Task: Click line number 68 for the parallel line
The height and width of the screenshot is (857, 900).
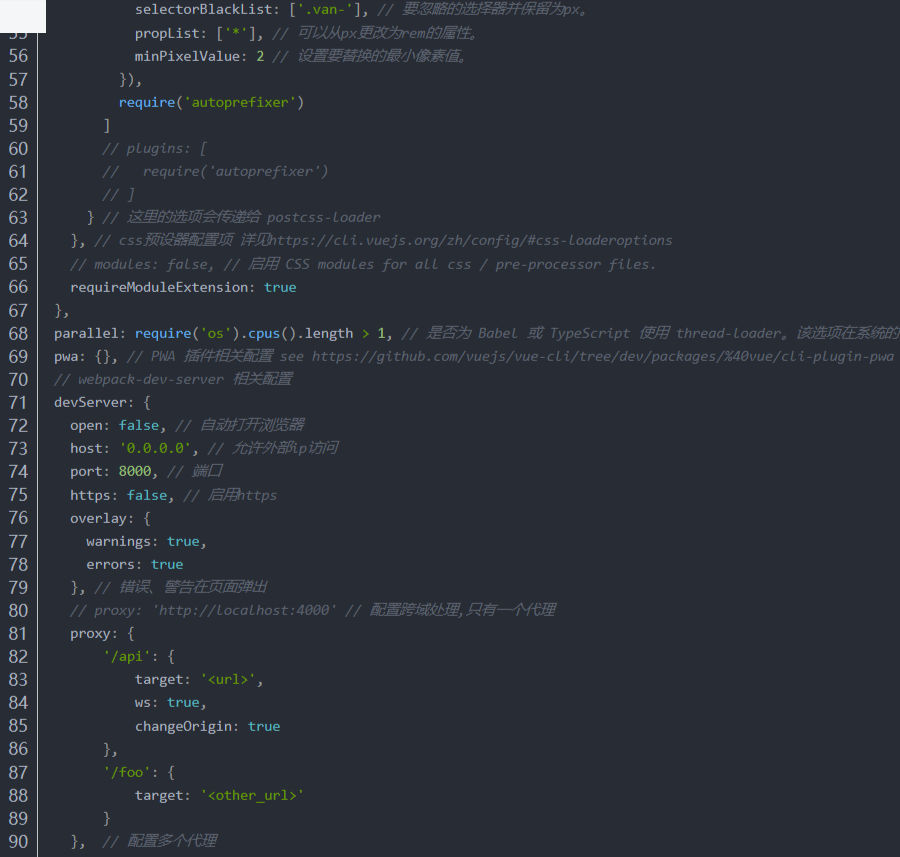Action: pos(18,334)
